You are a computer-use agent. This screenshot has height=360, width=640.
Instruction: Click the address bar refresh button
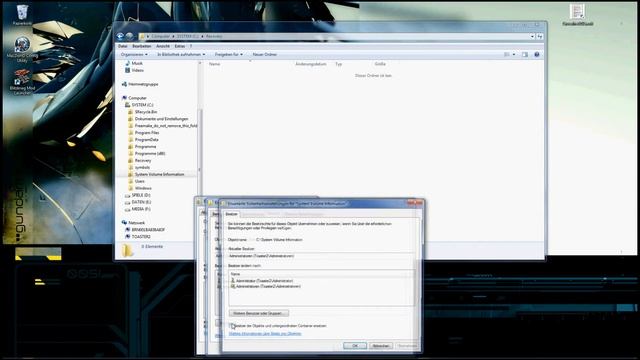click(x=540, y=36)
